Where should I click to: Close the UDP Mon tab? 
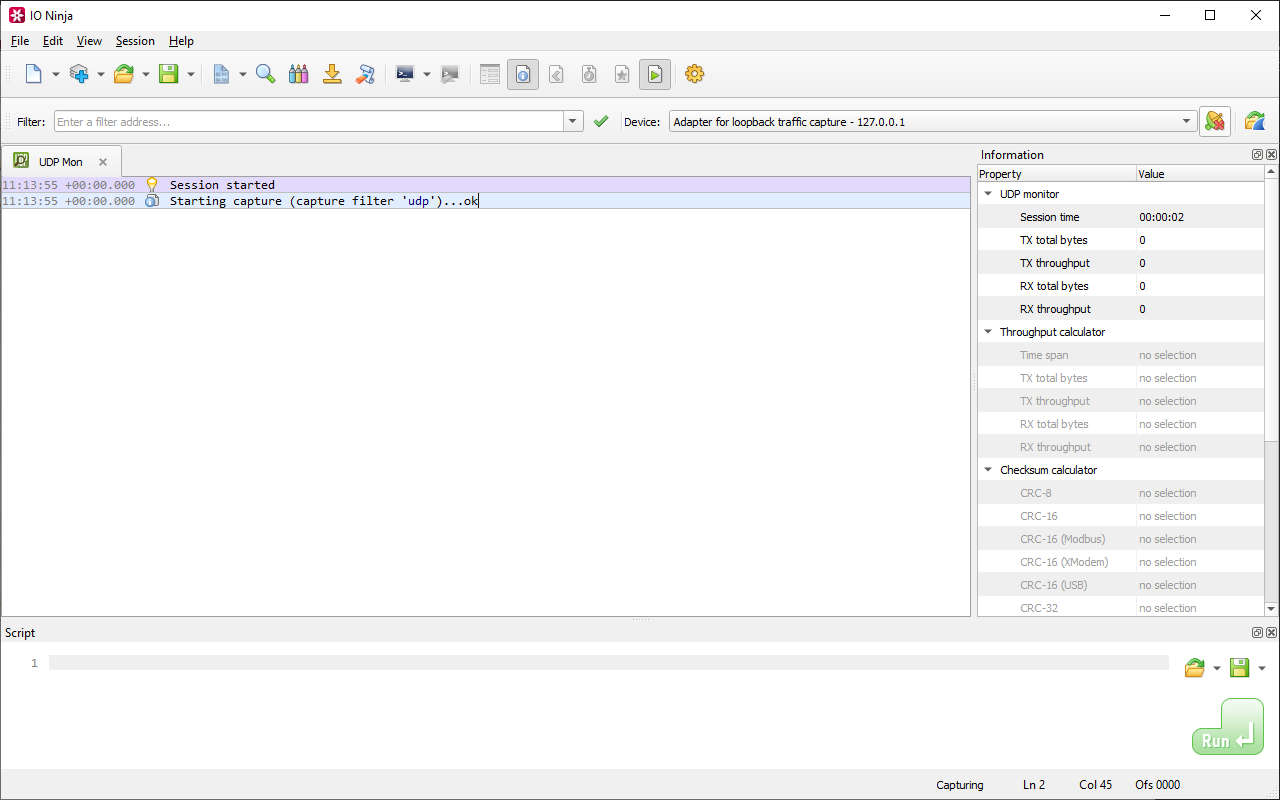tap(103, 162)
